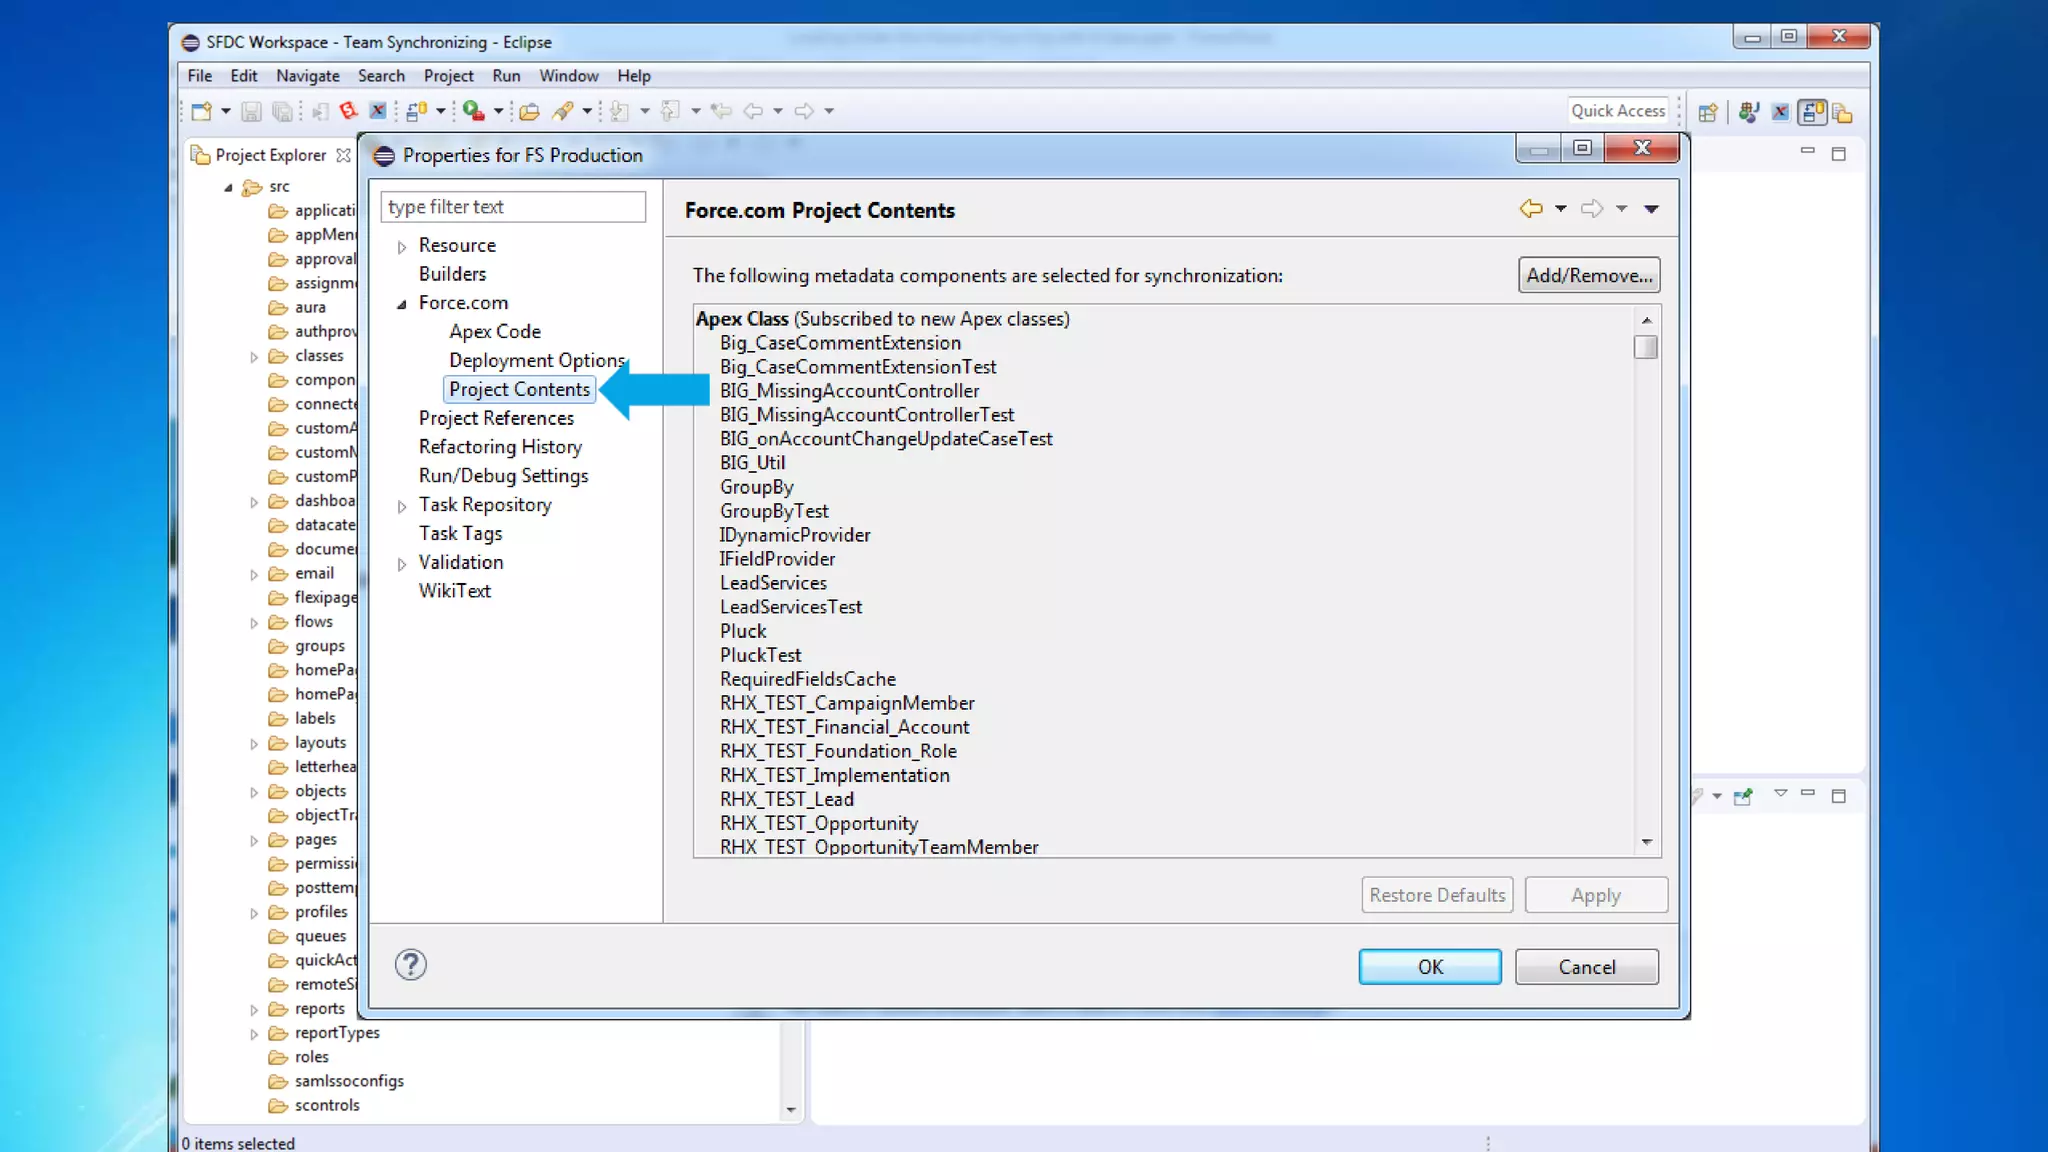Open the dialog view menu dropdown arrow

click(x=1651, y=209)
